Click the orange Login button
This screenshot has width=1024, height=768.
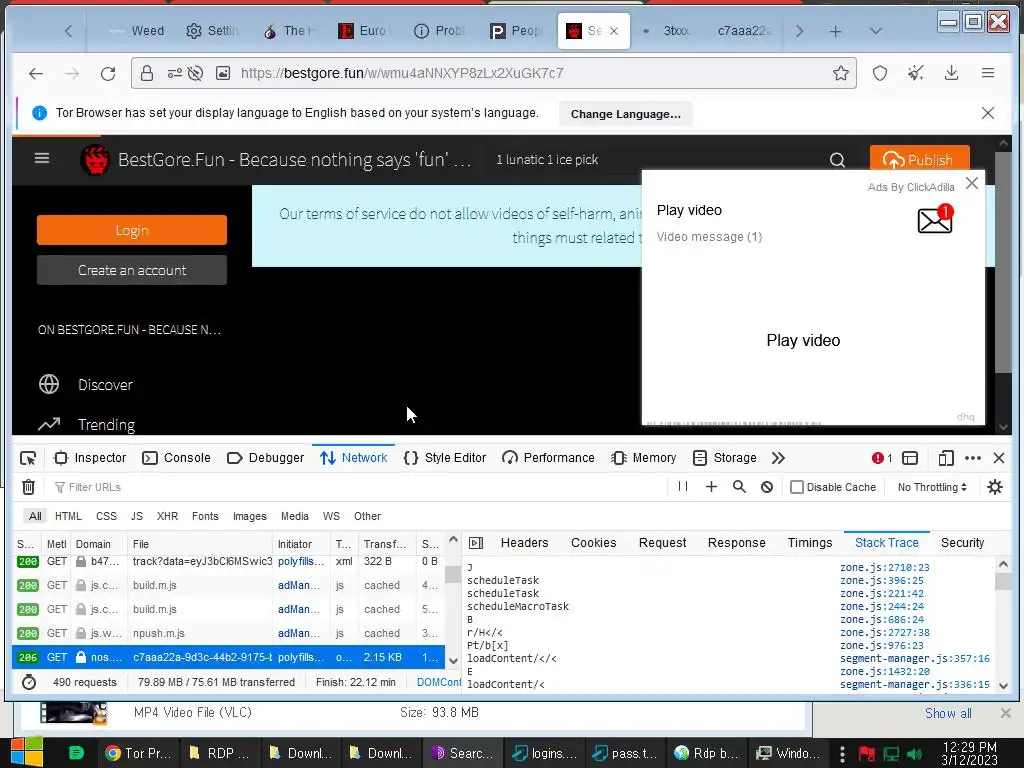click(x=132, y=230)
